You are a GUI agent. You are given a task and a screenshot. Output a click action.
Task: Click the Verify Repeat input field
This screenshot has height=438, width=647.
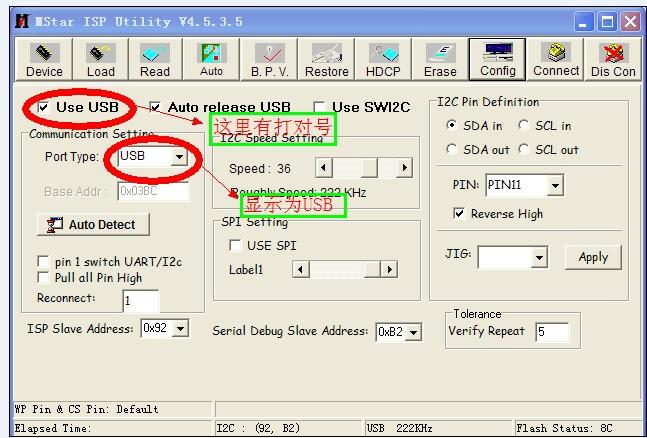click(552, 331)
